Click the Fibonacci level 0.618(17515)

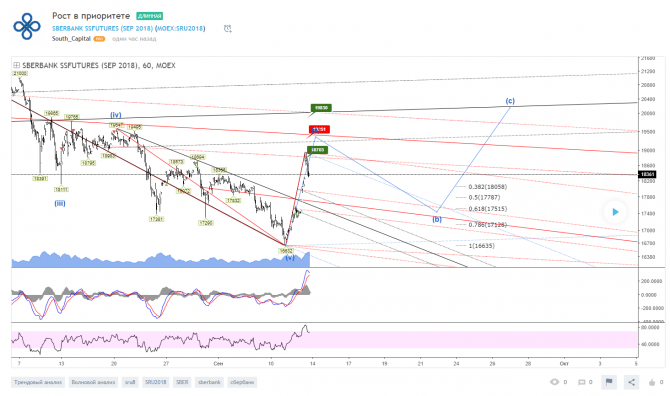[488, 208]
